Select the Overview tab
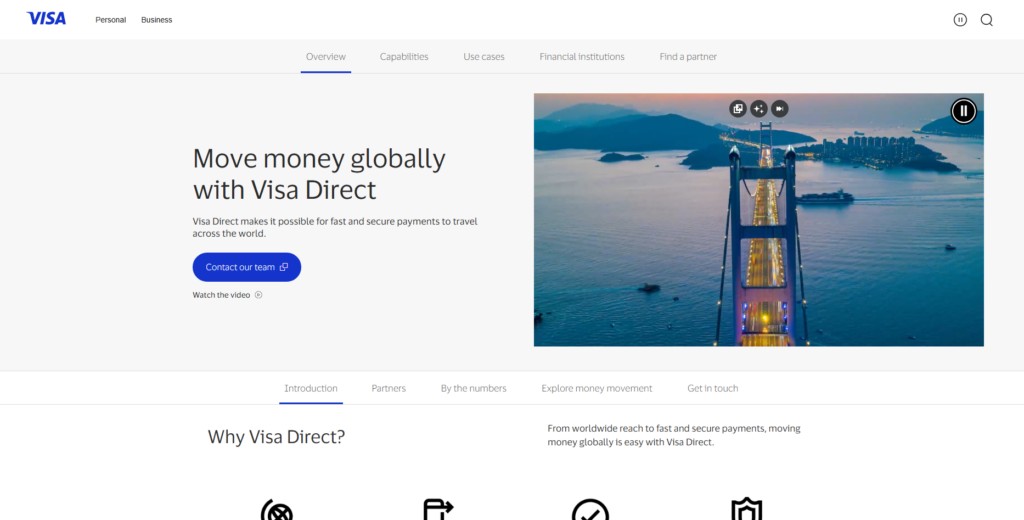The width and height of the screenshot is (1024, 520). [x=326, y=57]
